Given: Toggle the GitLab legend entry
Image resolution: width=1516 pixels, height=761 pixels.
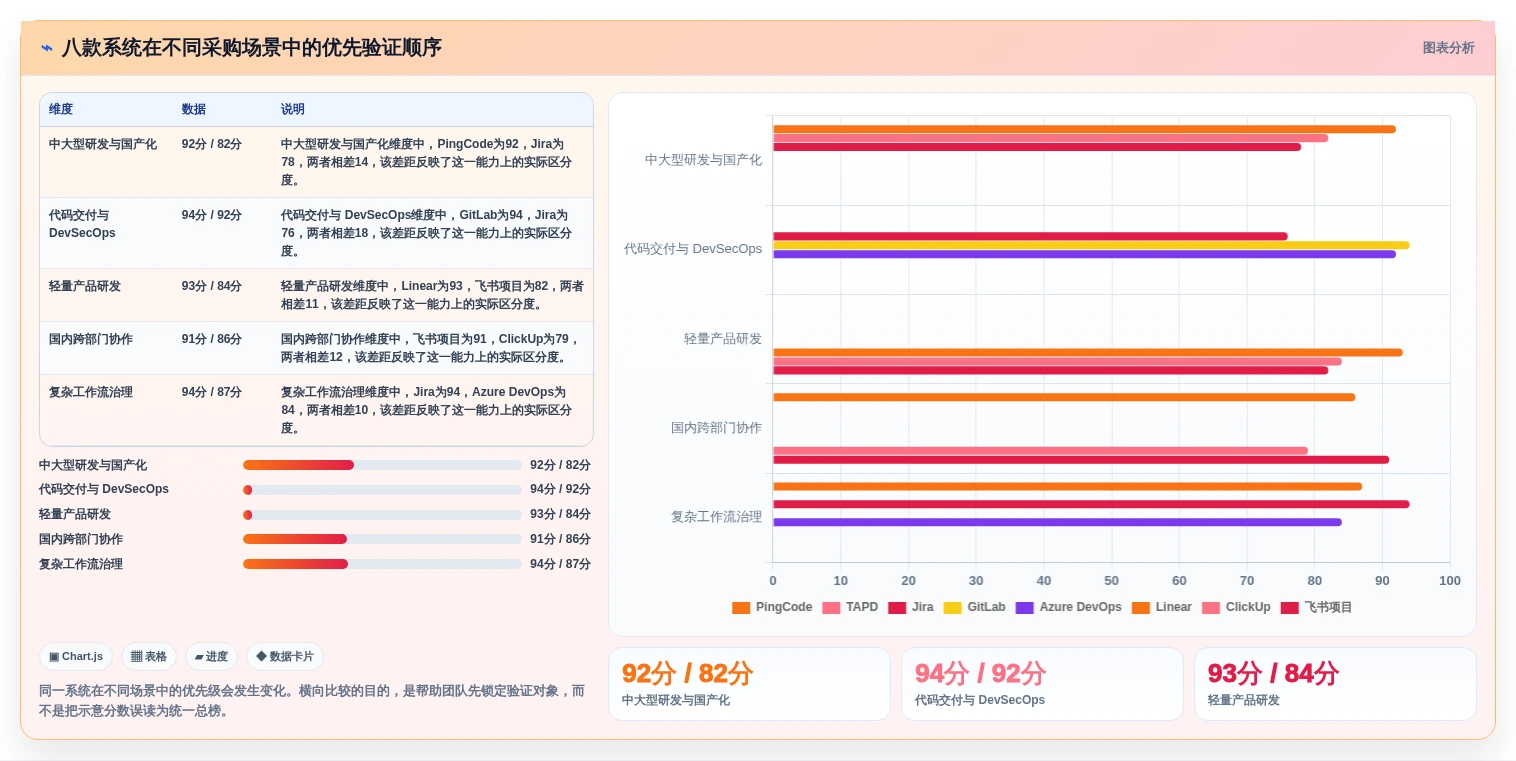Looking at the screenshot, I should [x=974, y=608].
